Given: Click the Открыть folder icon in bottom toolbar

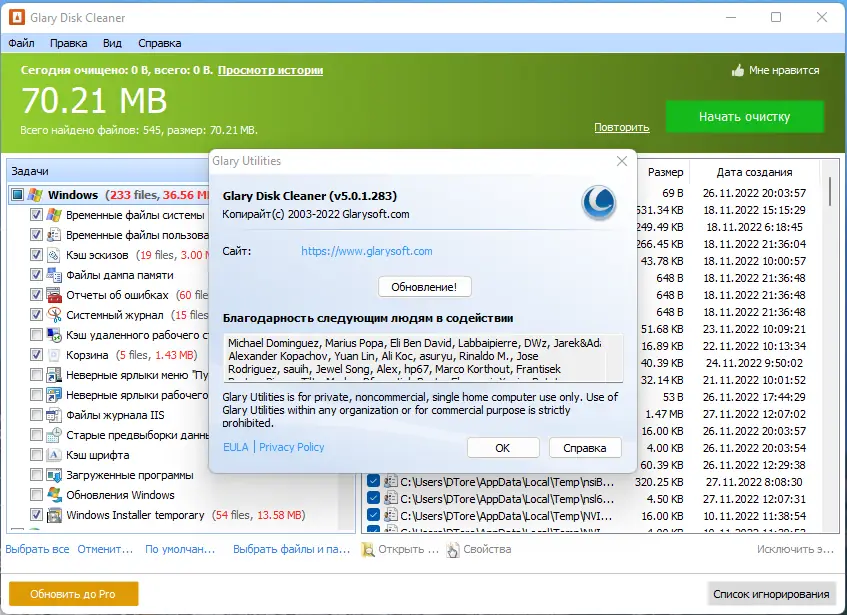Looking at the screenshot, I should point(368,550).
